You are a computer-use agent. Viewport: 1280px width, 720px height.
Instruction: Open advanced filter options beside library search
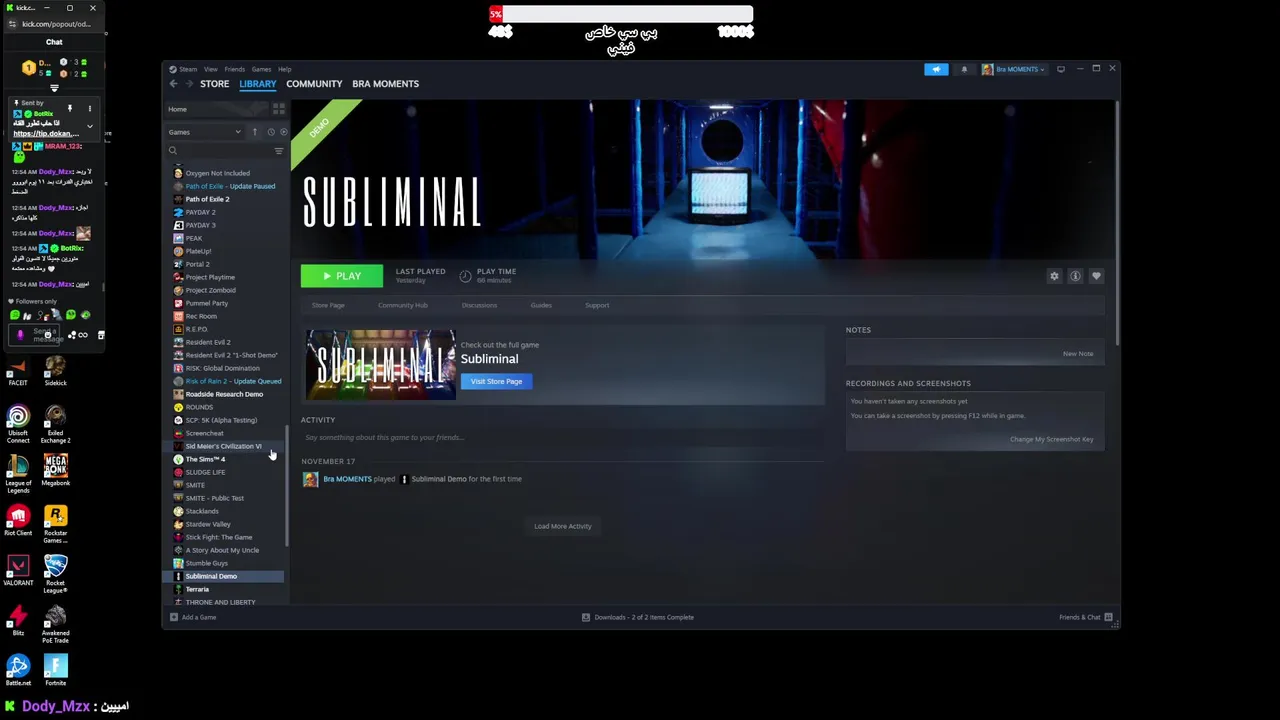(x=279, y=151)
